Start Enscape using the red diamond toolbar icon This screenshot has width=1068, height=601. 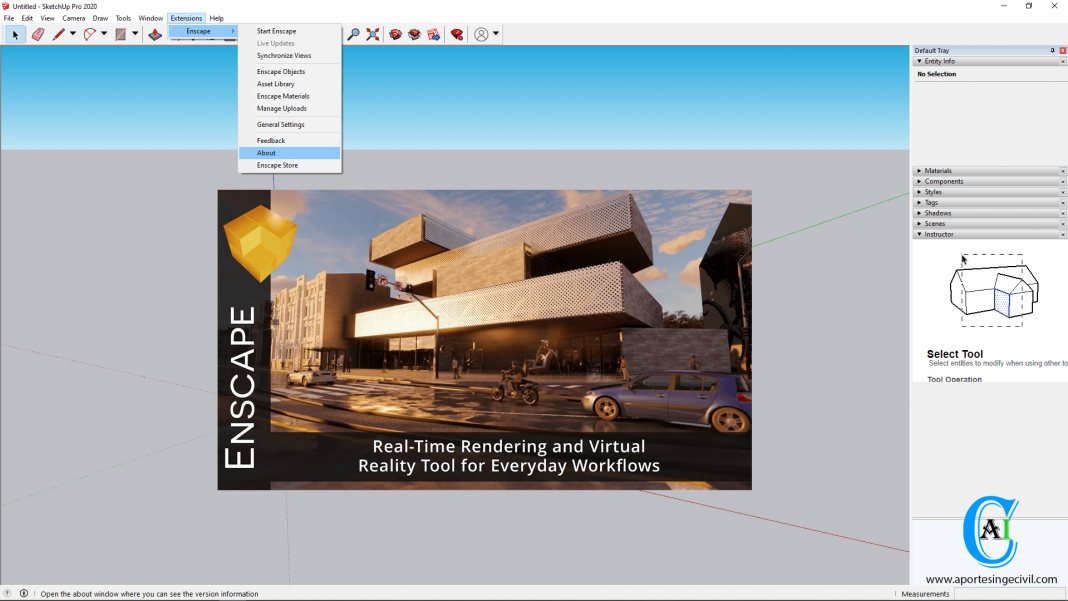coord(394,34)
